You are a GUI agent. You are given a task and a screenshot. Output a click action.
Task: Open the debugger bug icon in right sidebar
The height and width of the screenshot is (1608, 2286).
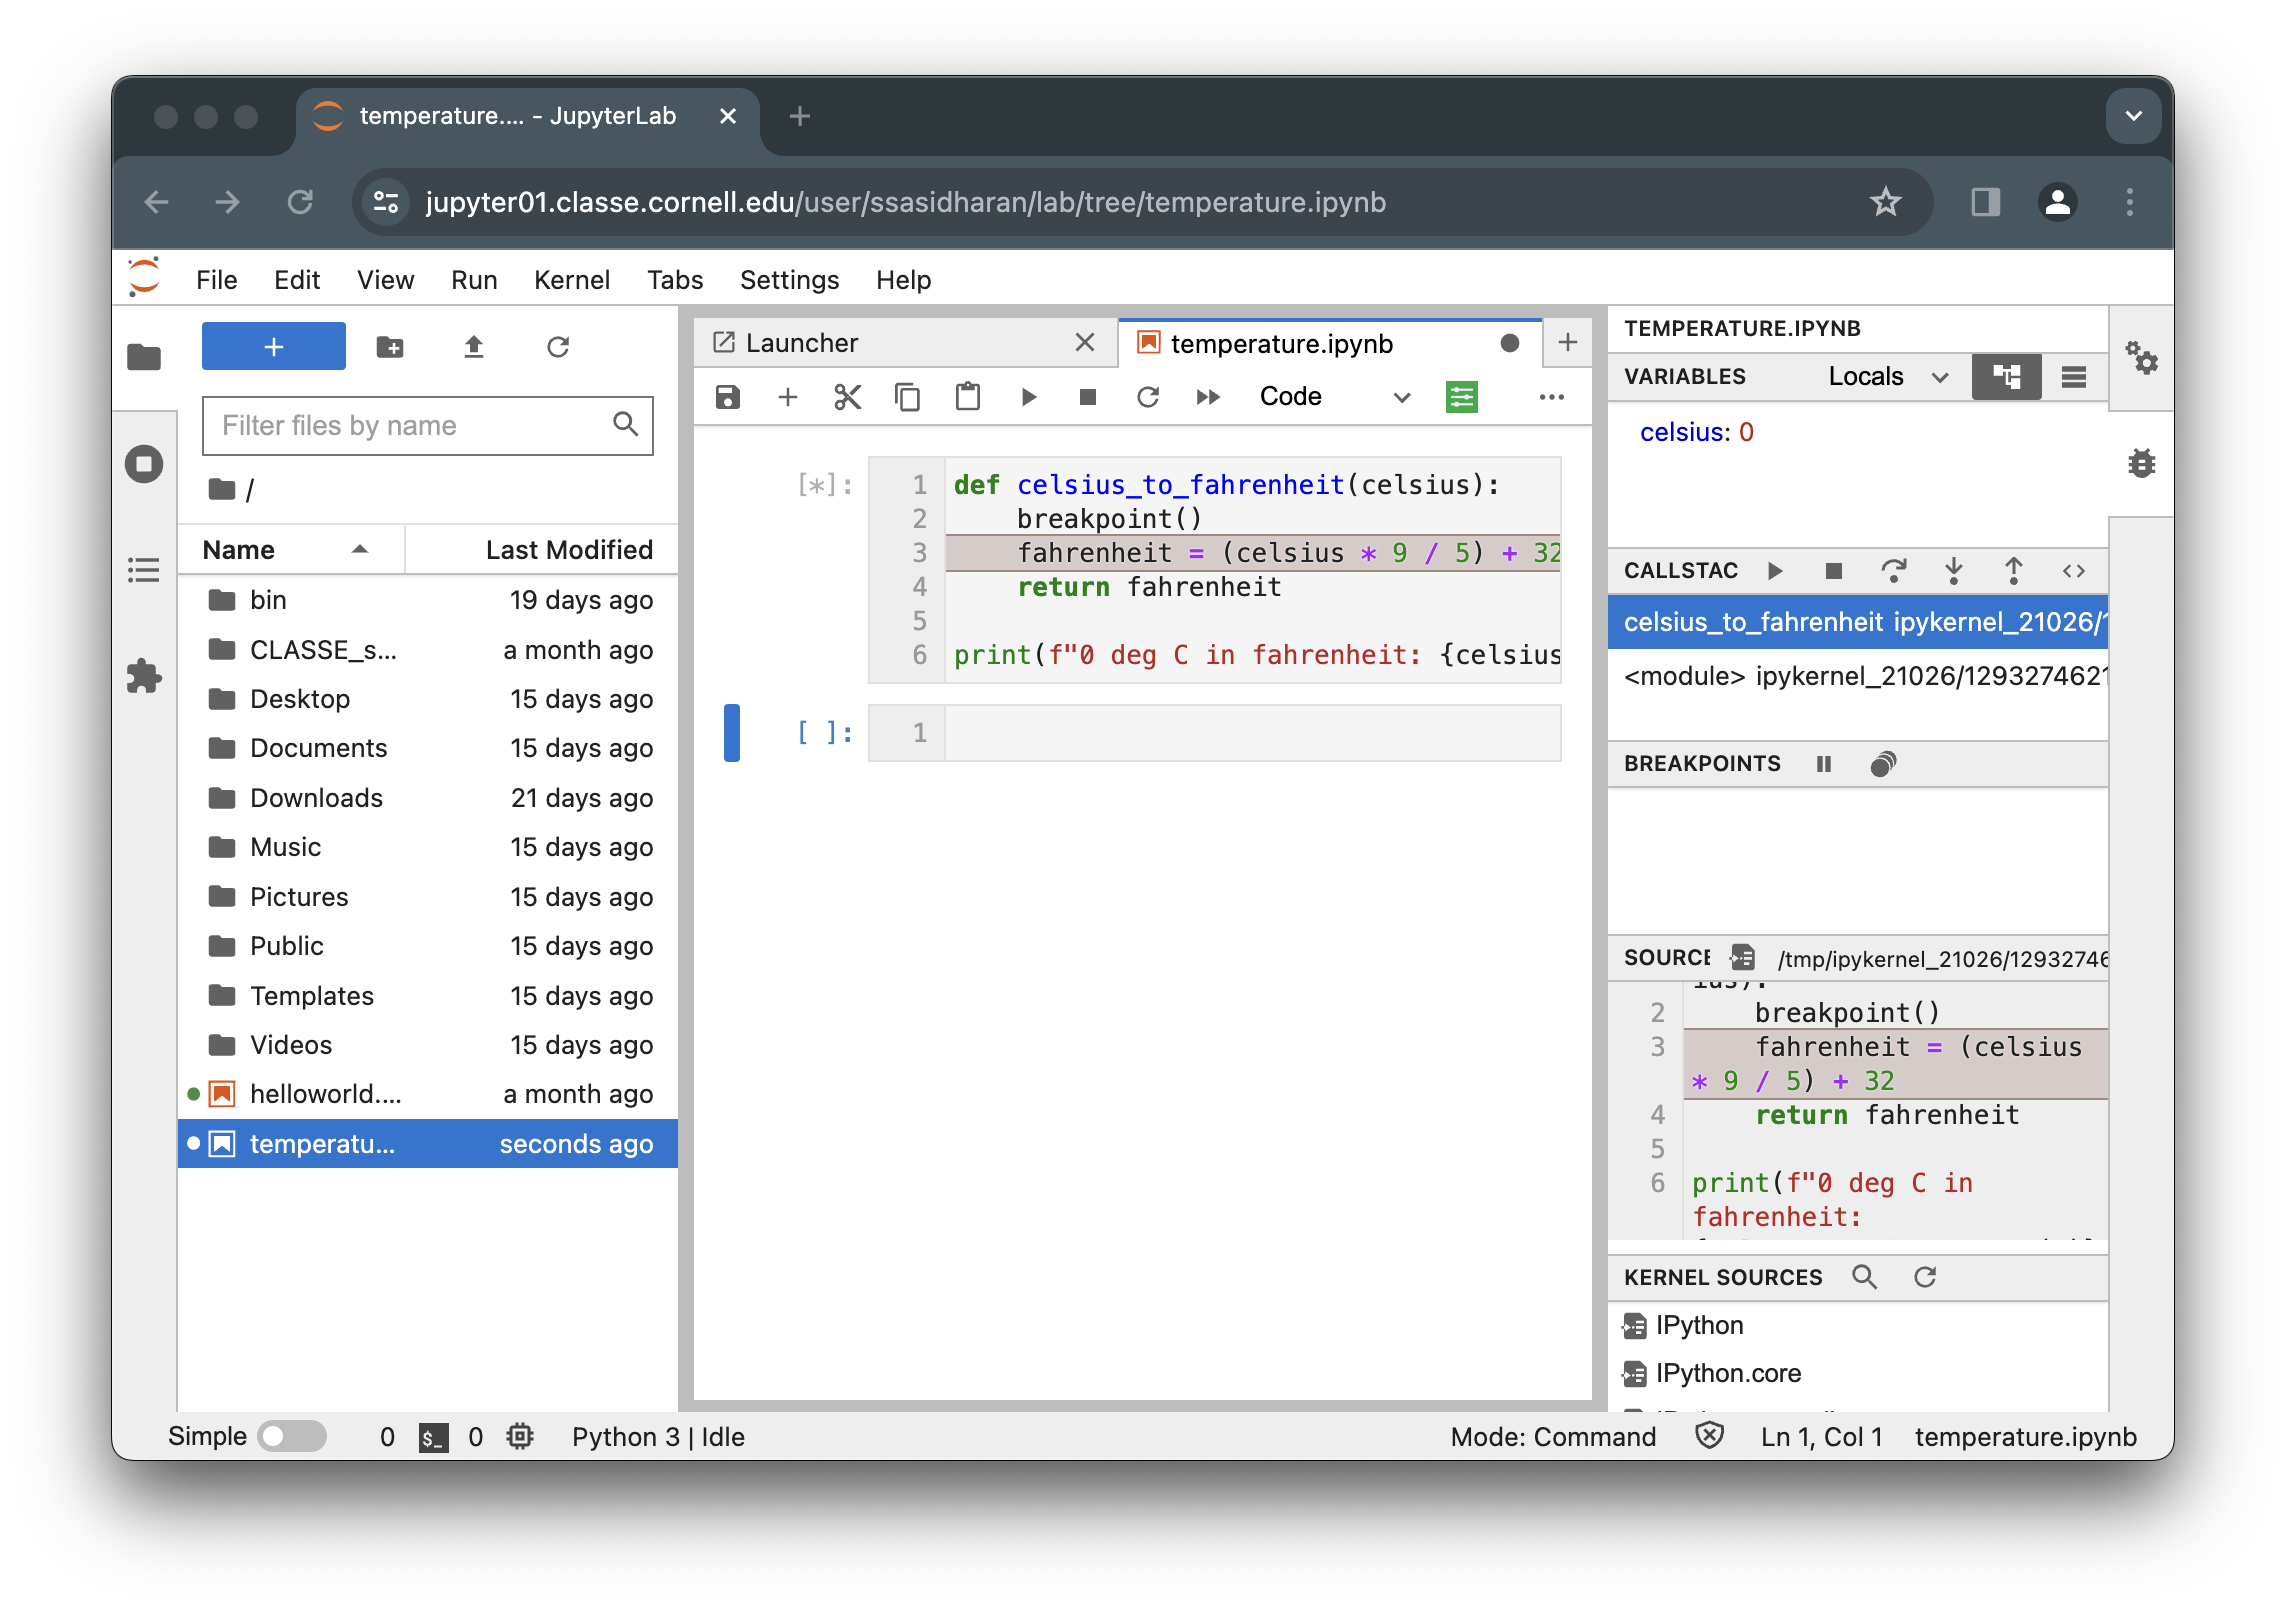pyautogui.click(x=2141, y=463)
